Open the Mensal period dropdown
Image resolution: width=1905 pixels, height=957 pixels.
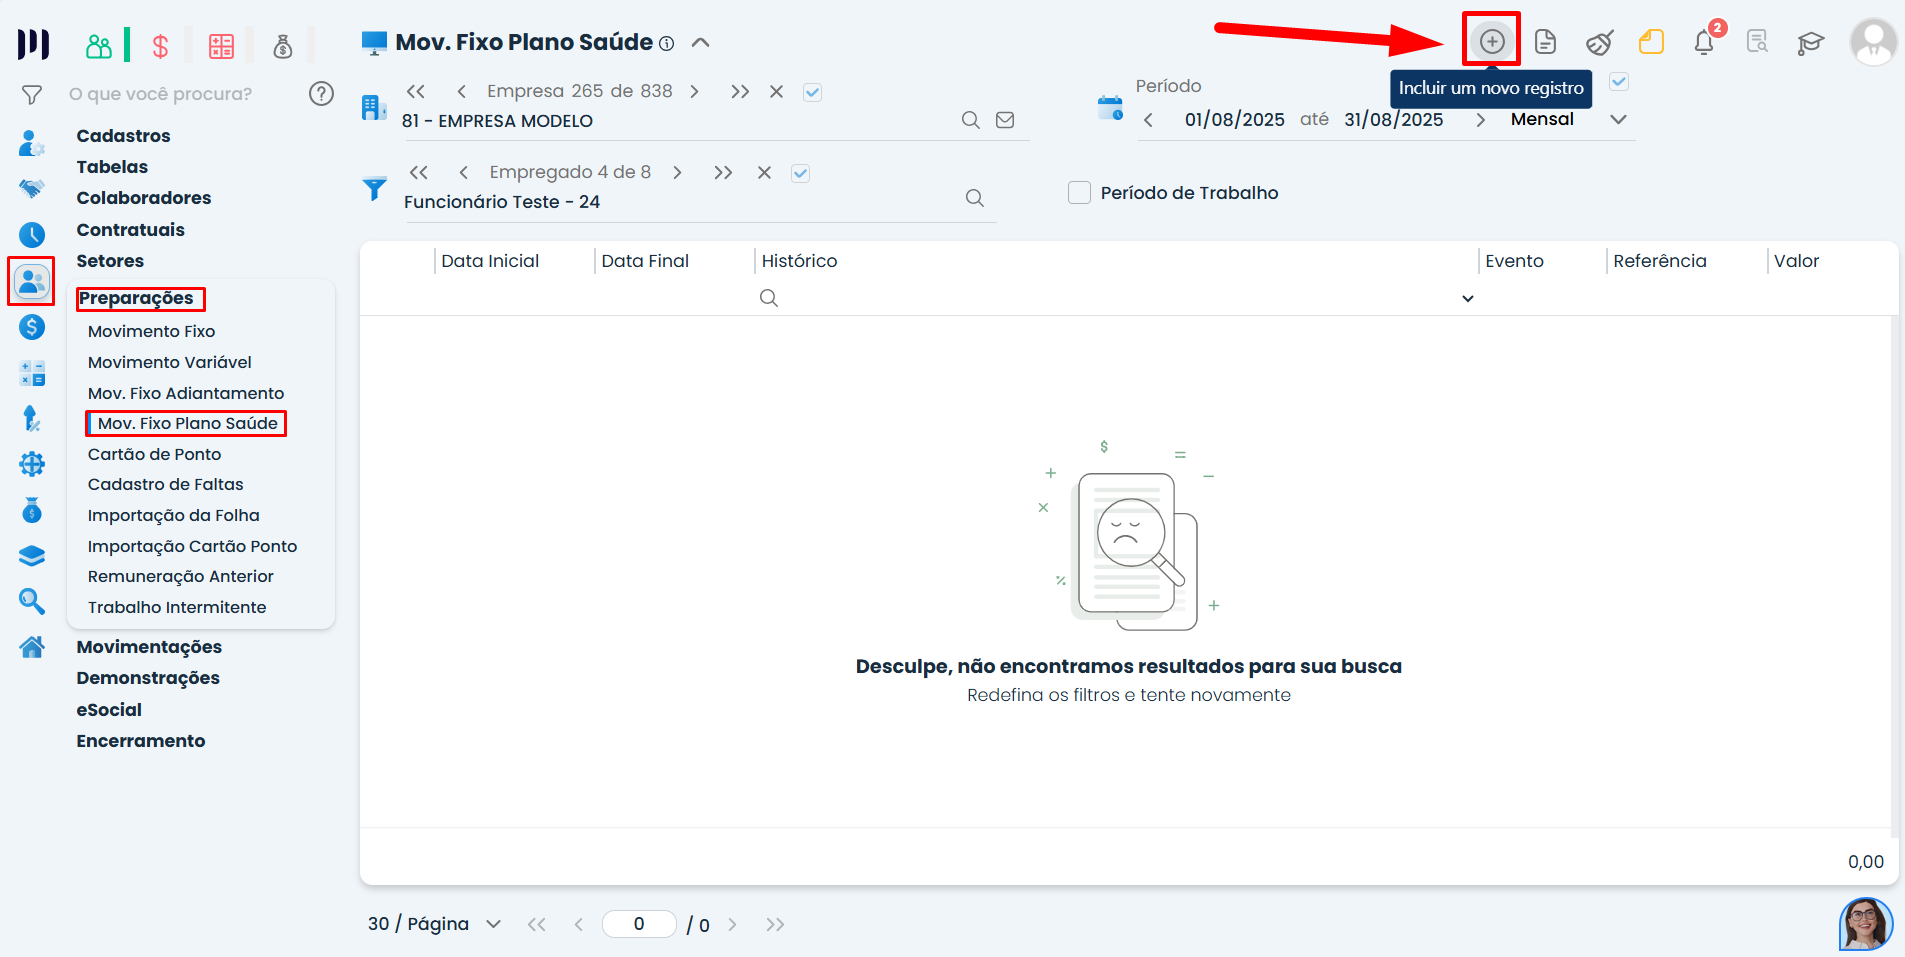coord(1617,119)
